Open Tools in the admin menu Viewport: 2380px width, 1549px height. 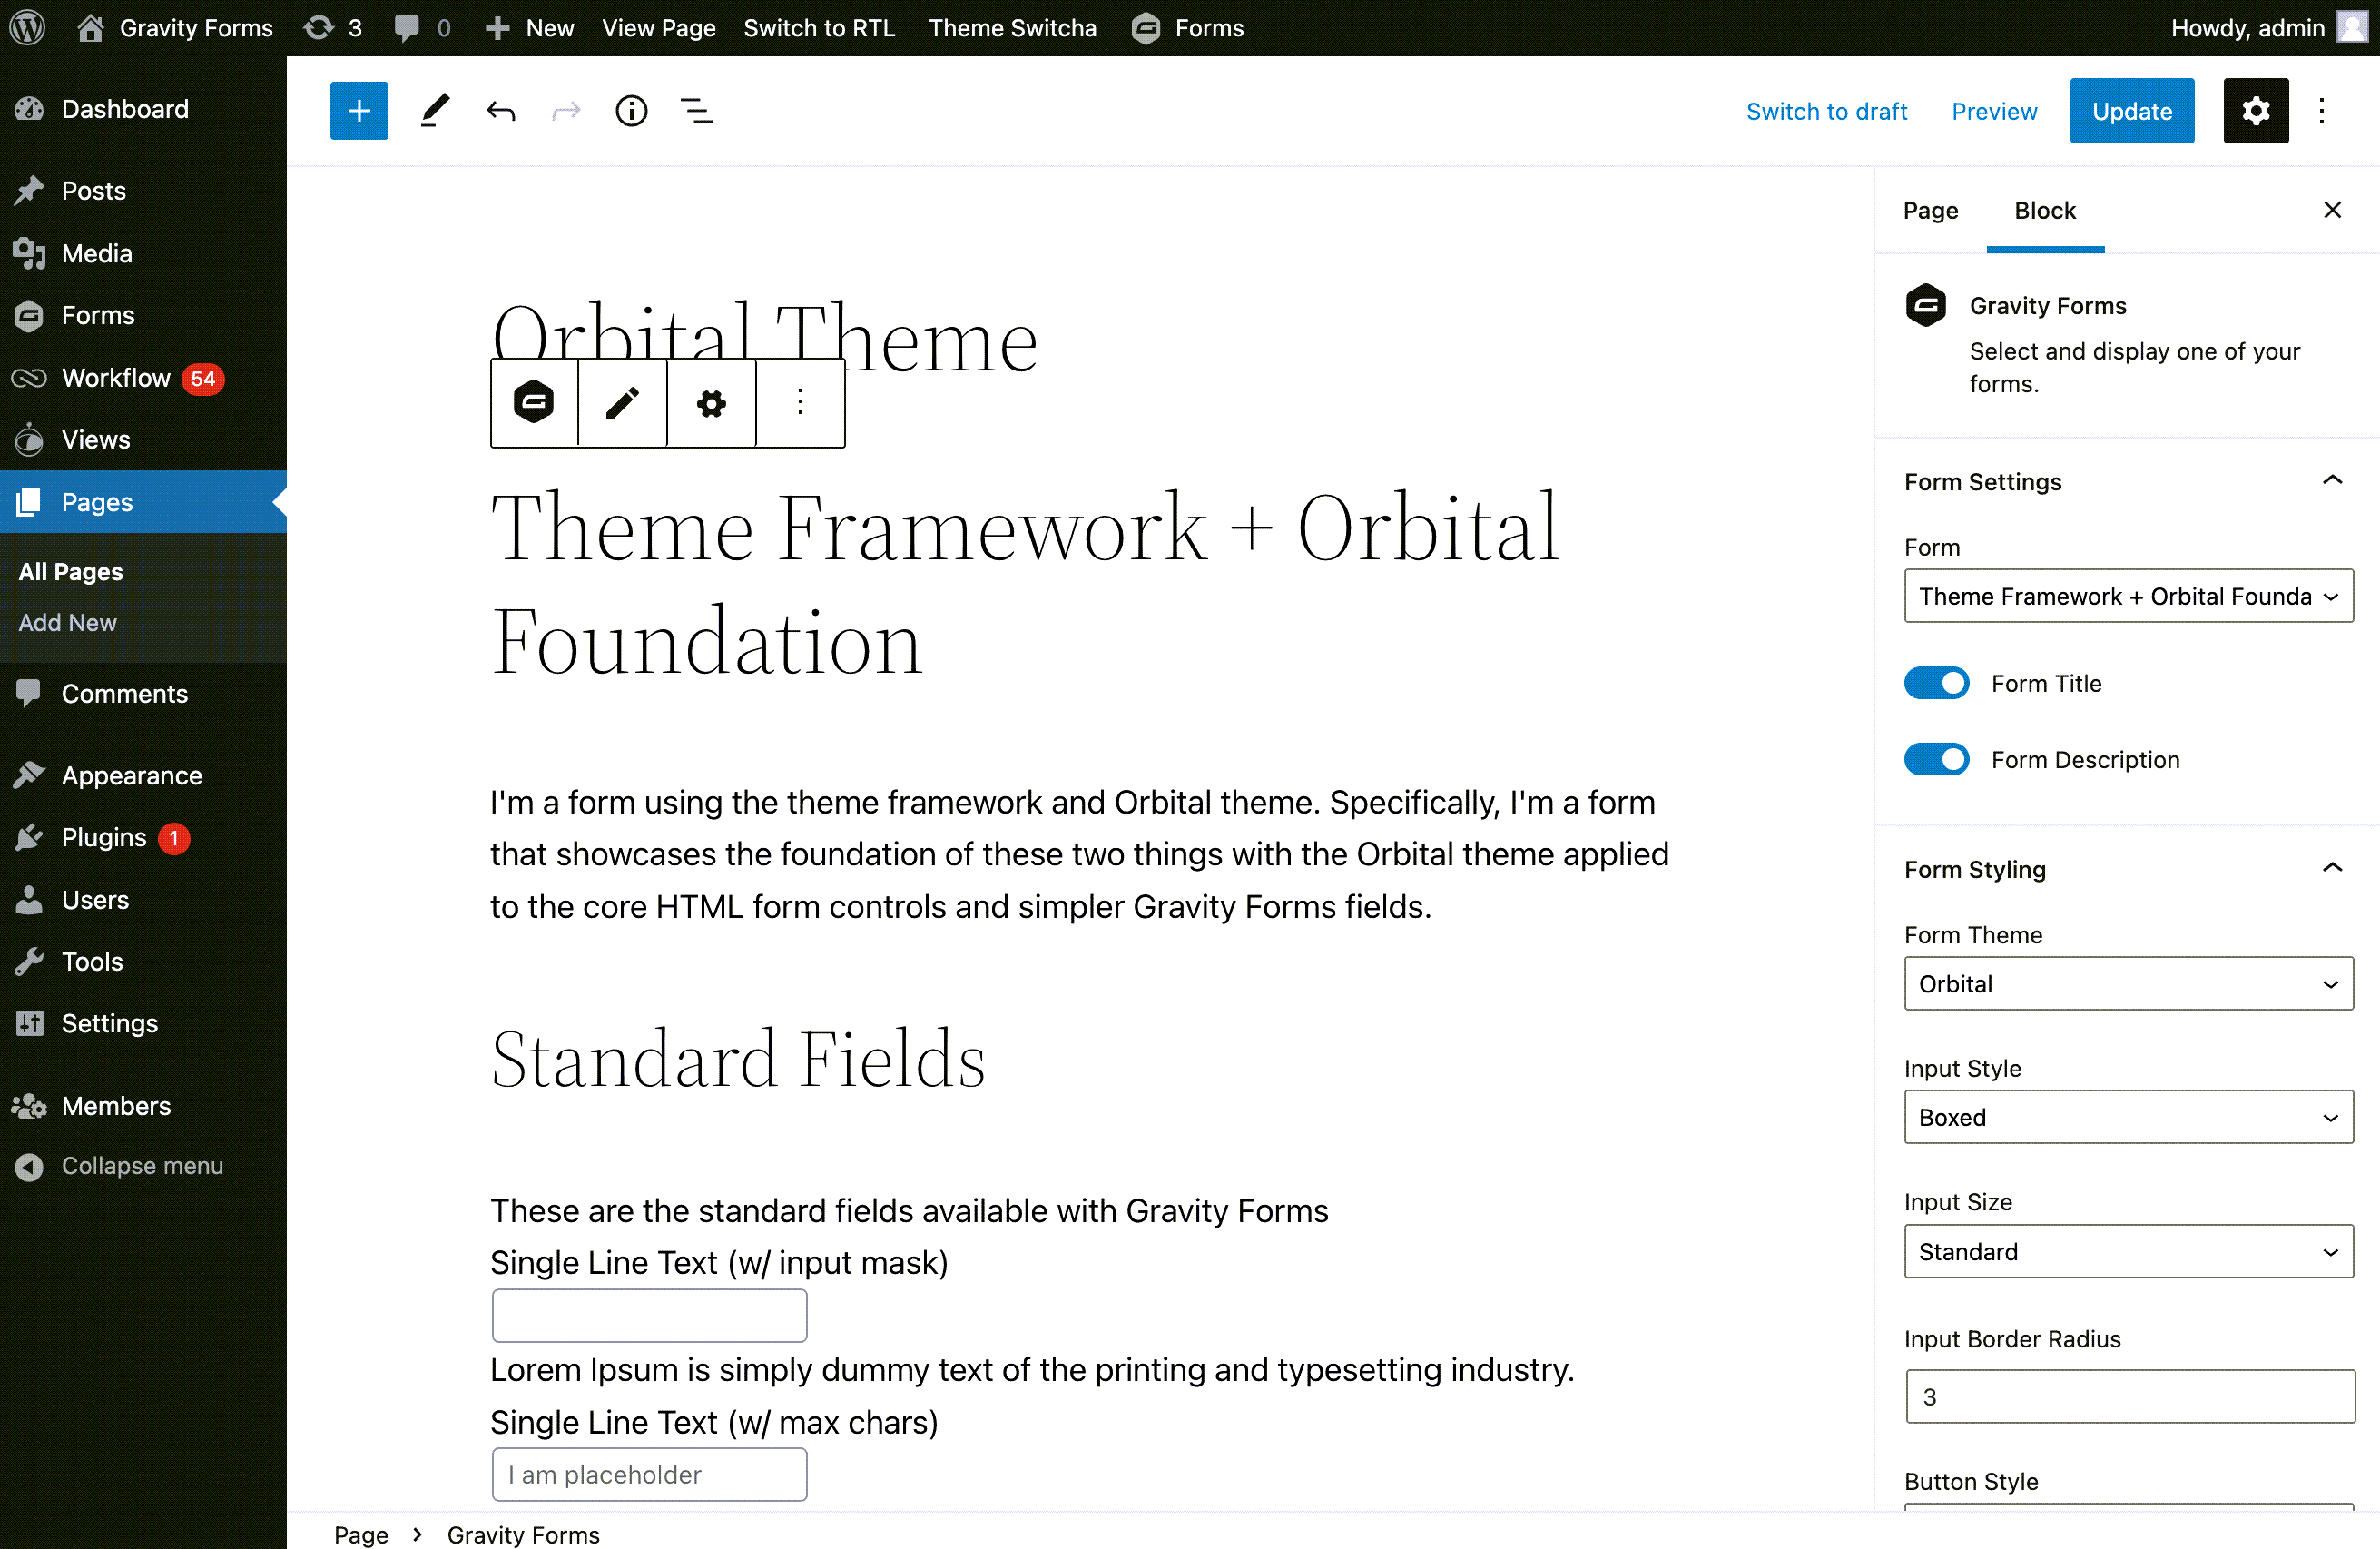[143, 961]
